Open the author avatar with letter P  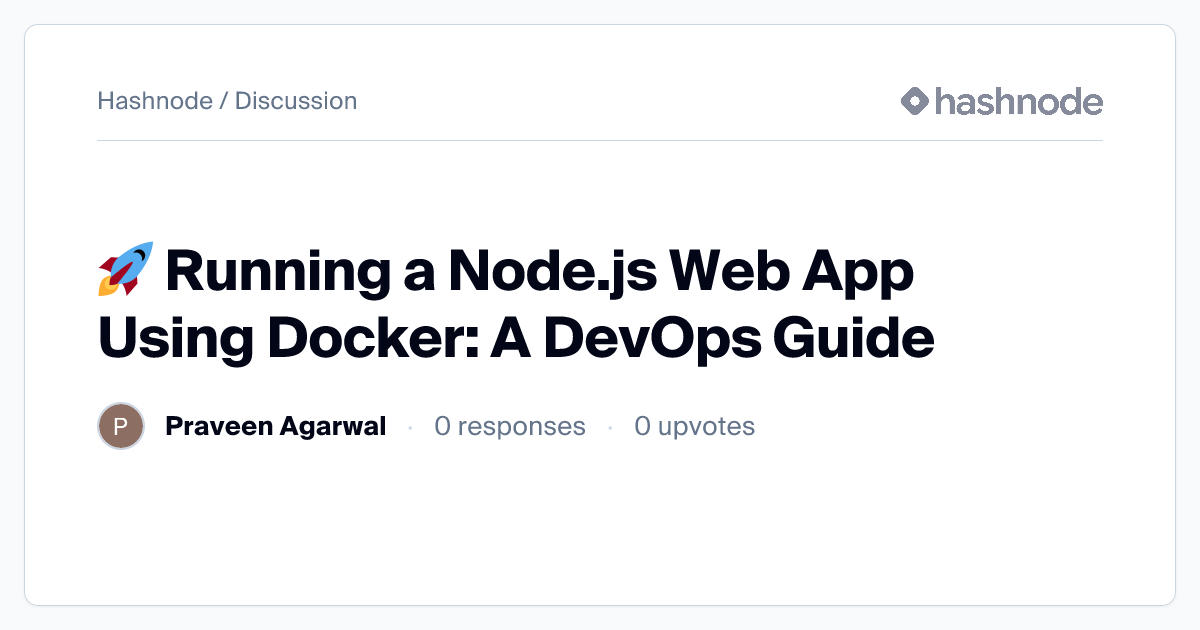pyautogui.click(x=121, y=427)
